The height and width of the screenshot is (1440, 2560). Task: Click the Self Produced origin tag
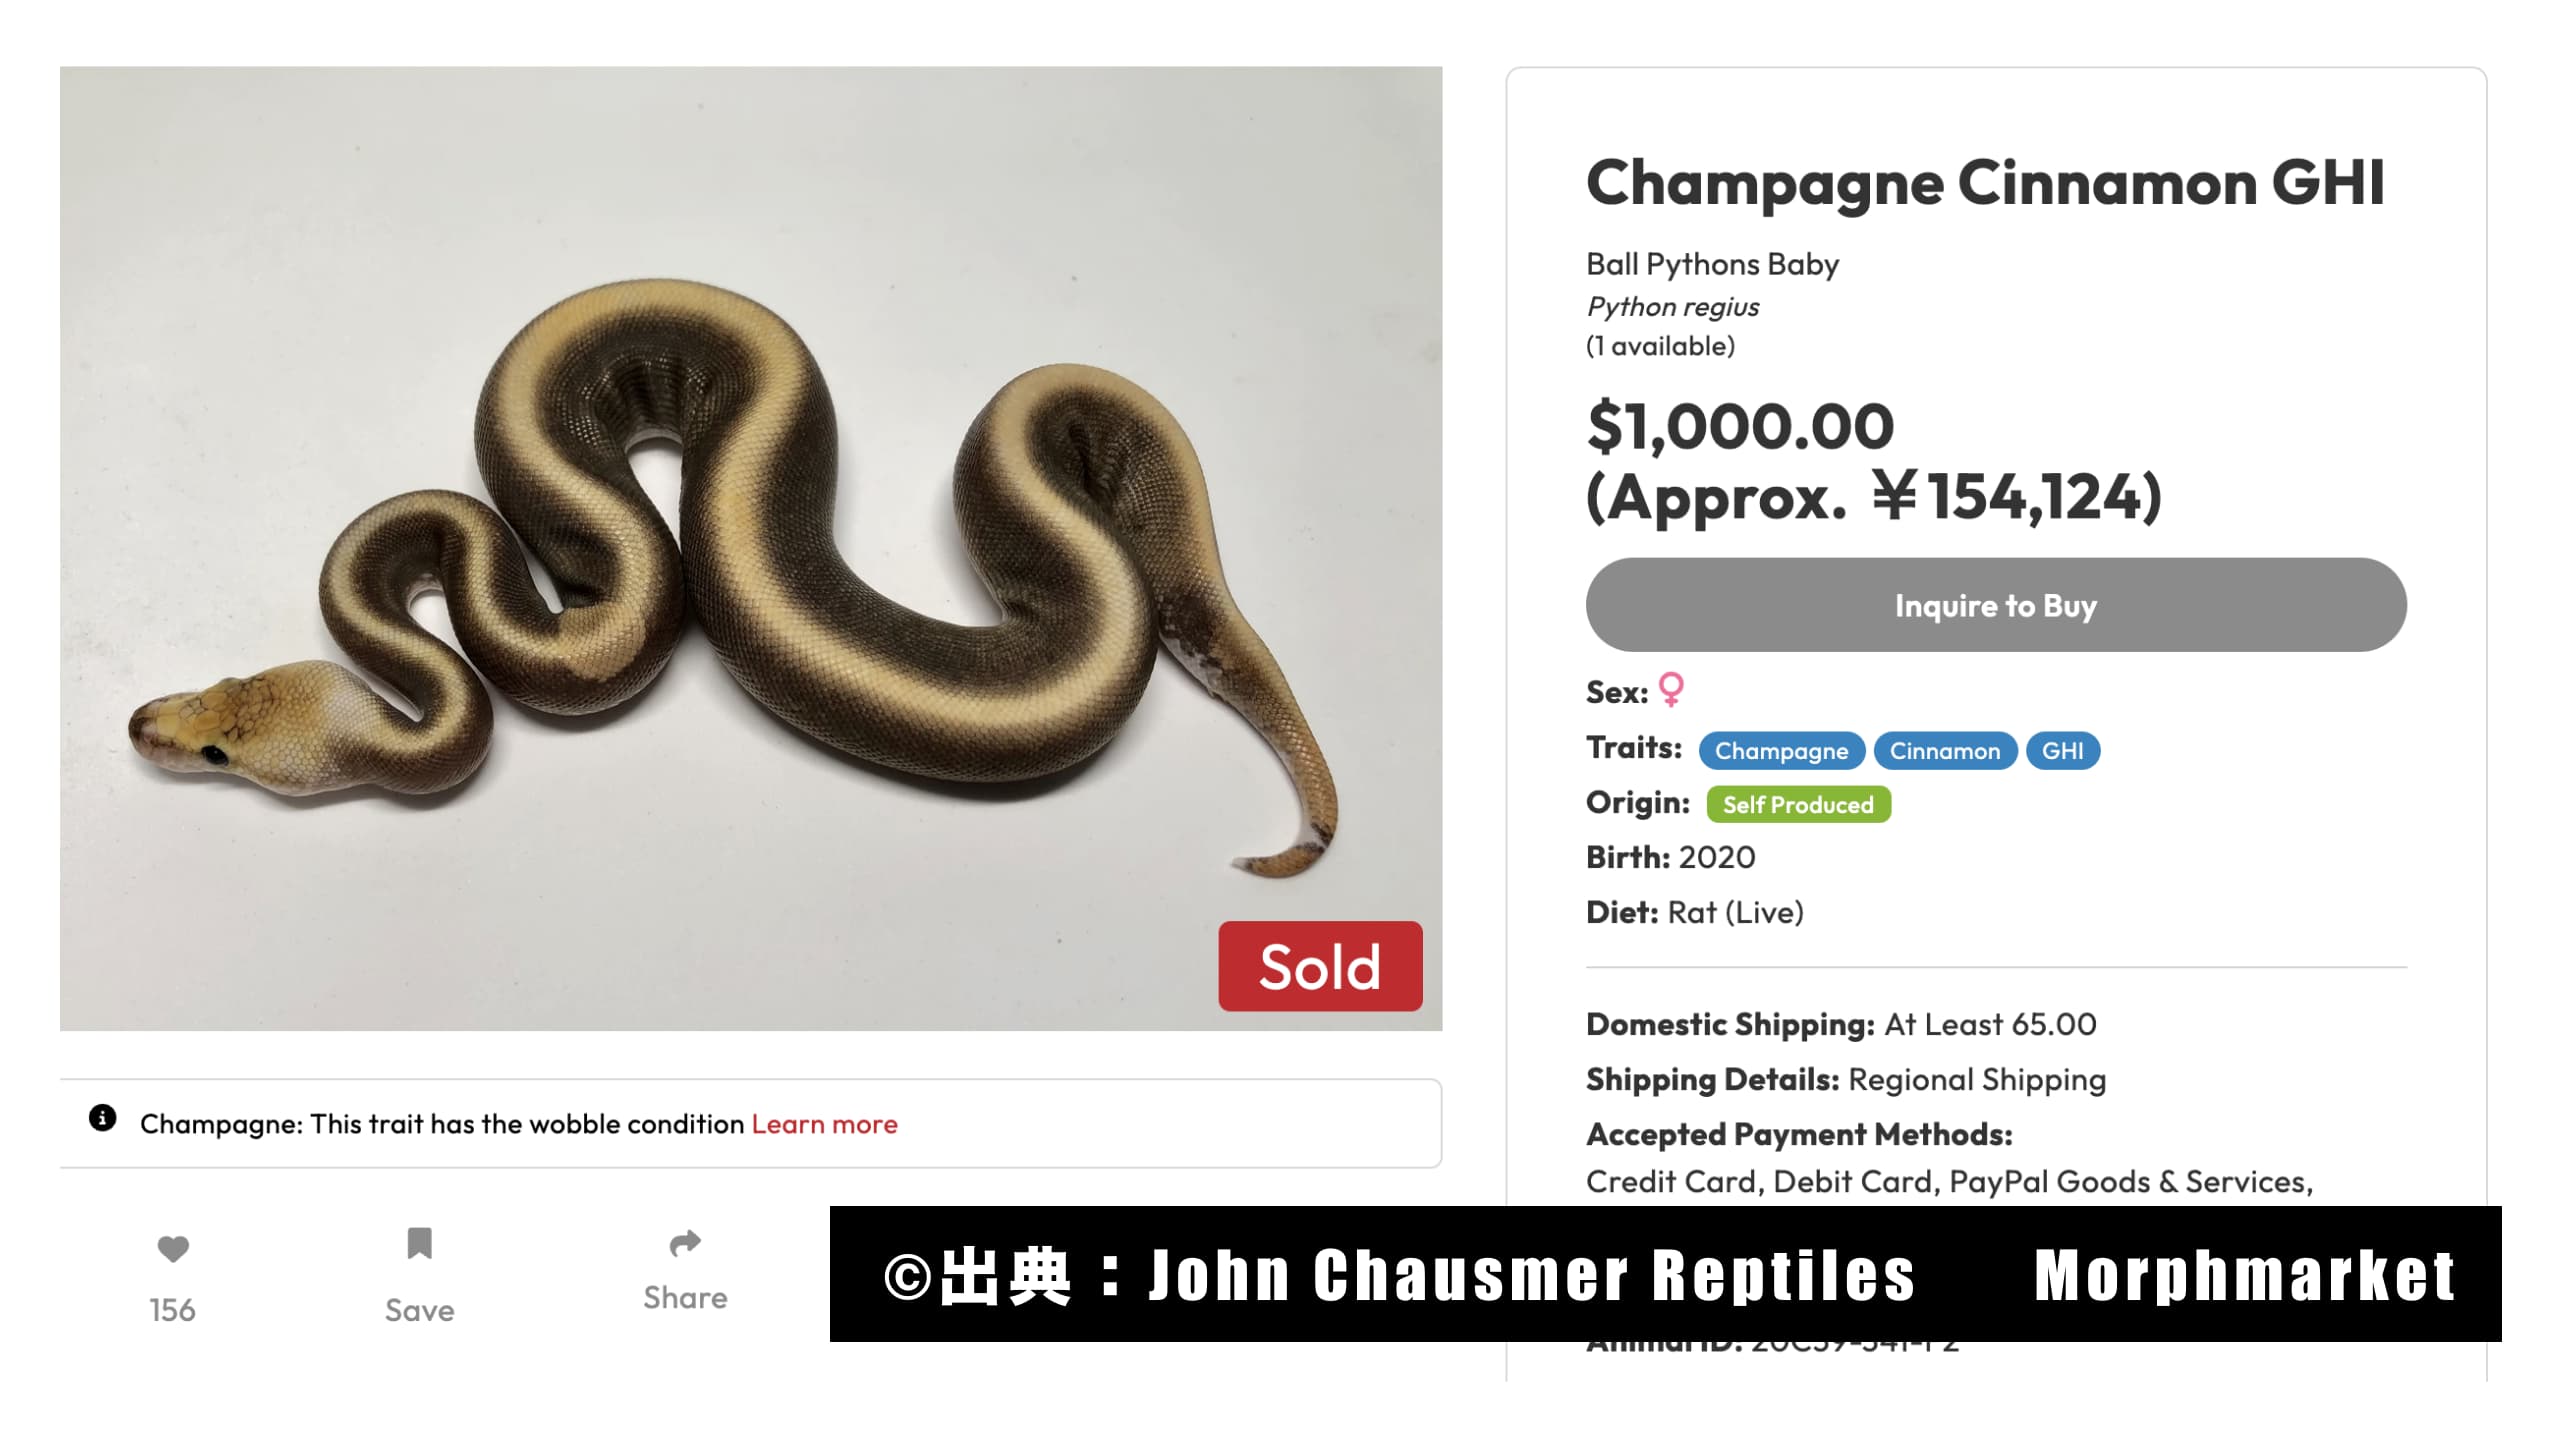1798,805
